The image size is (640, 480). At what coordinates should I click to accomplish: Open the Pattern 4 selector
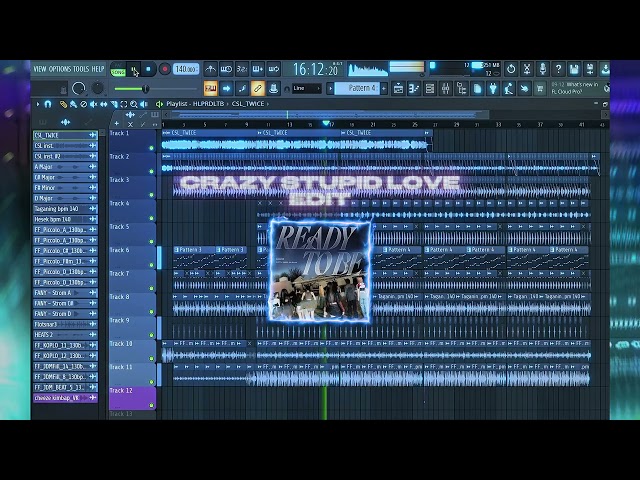coord(357,88)
